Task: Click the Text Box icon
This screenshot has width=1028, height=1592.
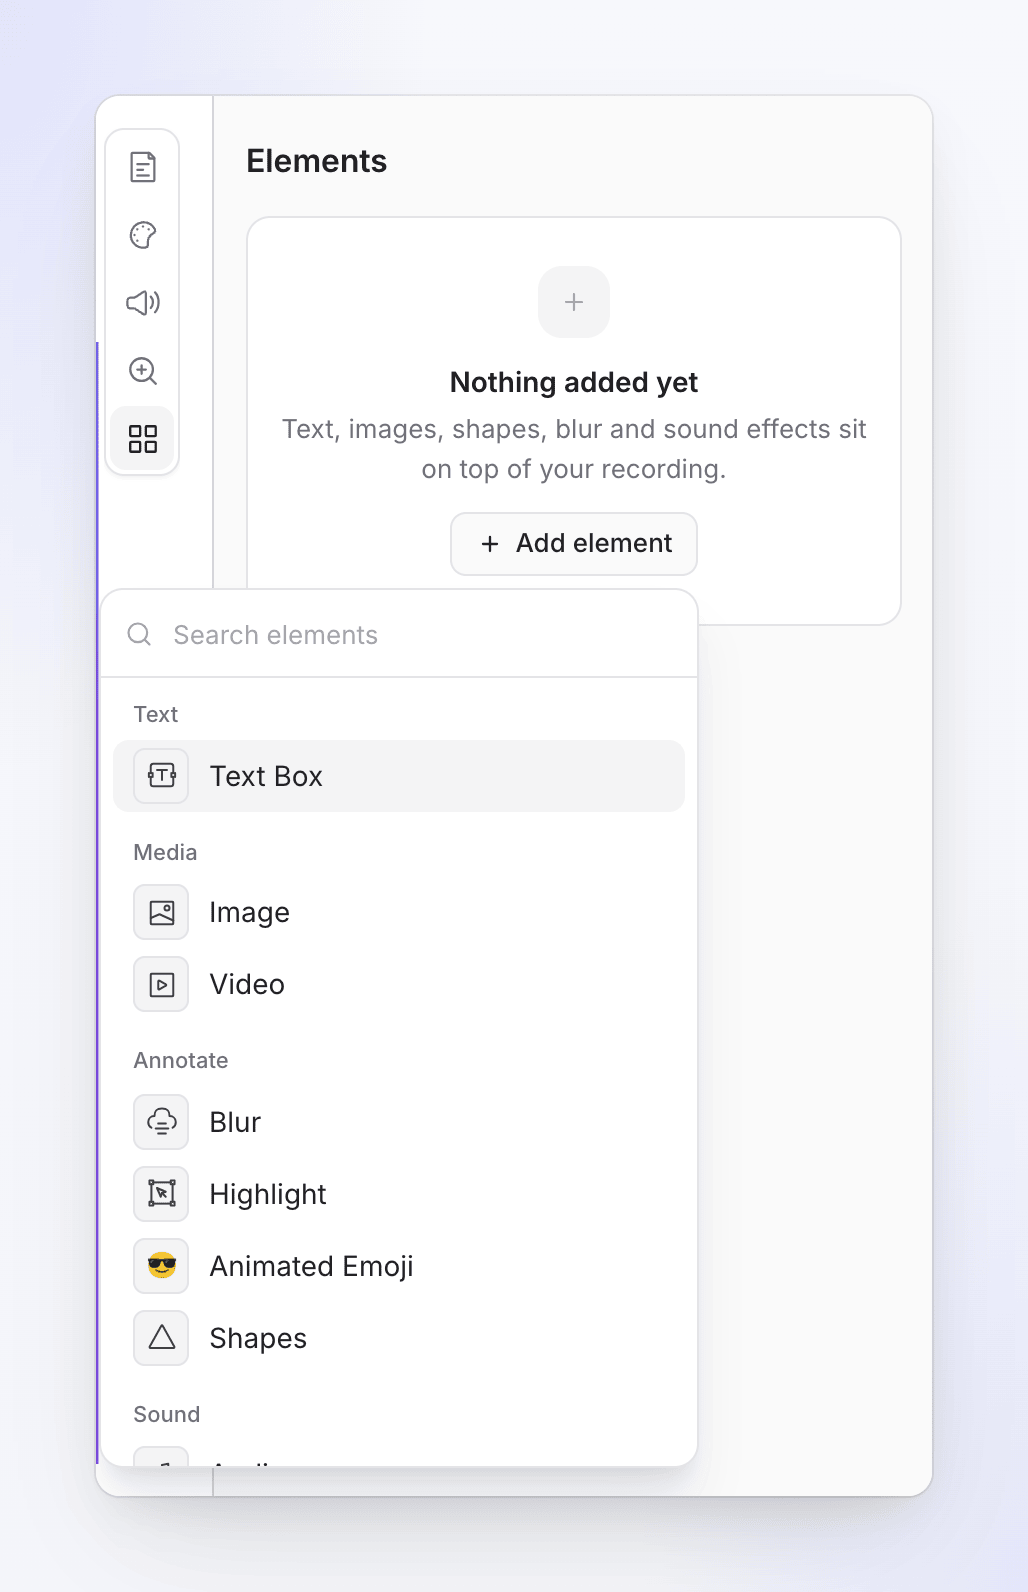Action: pos(161,776)
